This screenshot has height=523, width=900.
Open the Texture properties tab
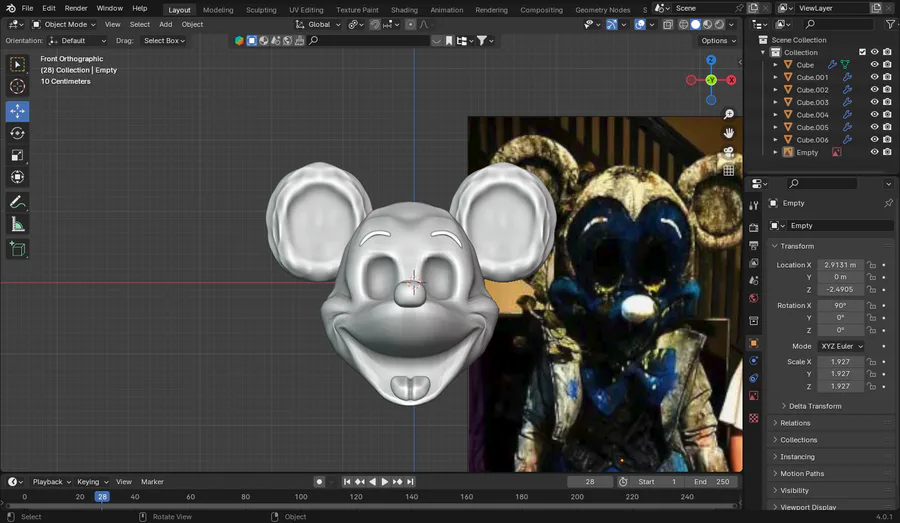click(754, 418)
